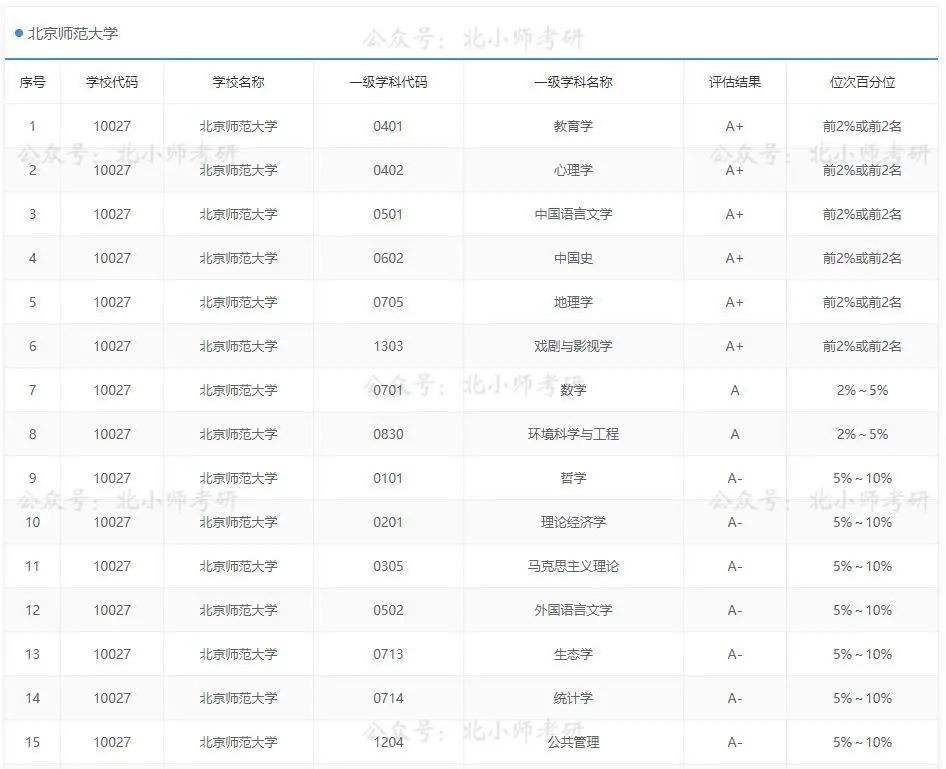The width and height of the screenshot is (946, 769).
Task: Click the A- result for 哲学
Action: pos(734,478)
